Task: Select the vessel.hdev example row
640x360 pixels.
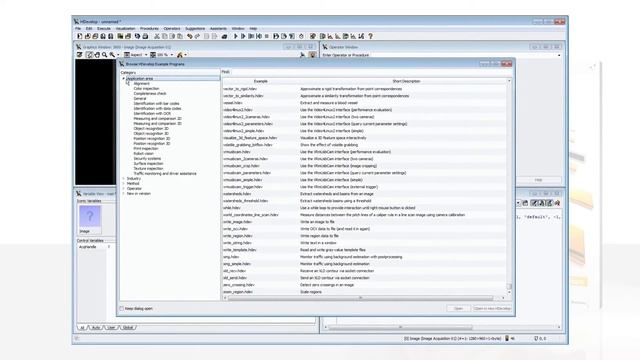Action: coord(364,103)
